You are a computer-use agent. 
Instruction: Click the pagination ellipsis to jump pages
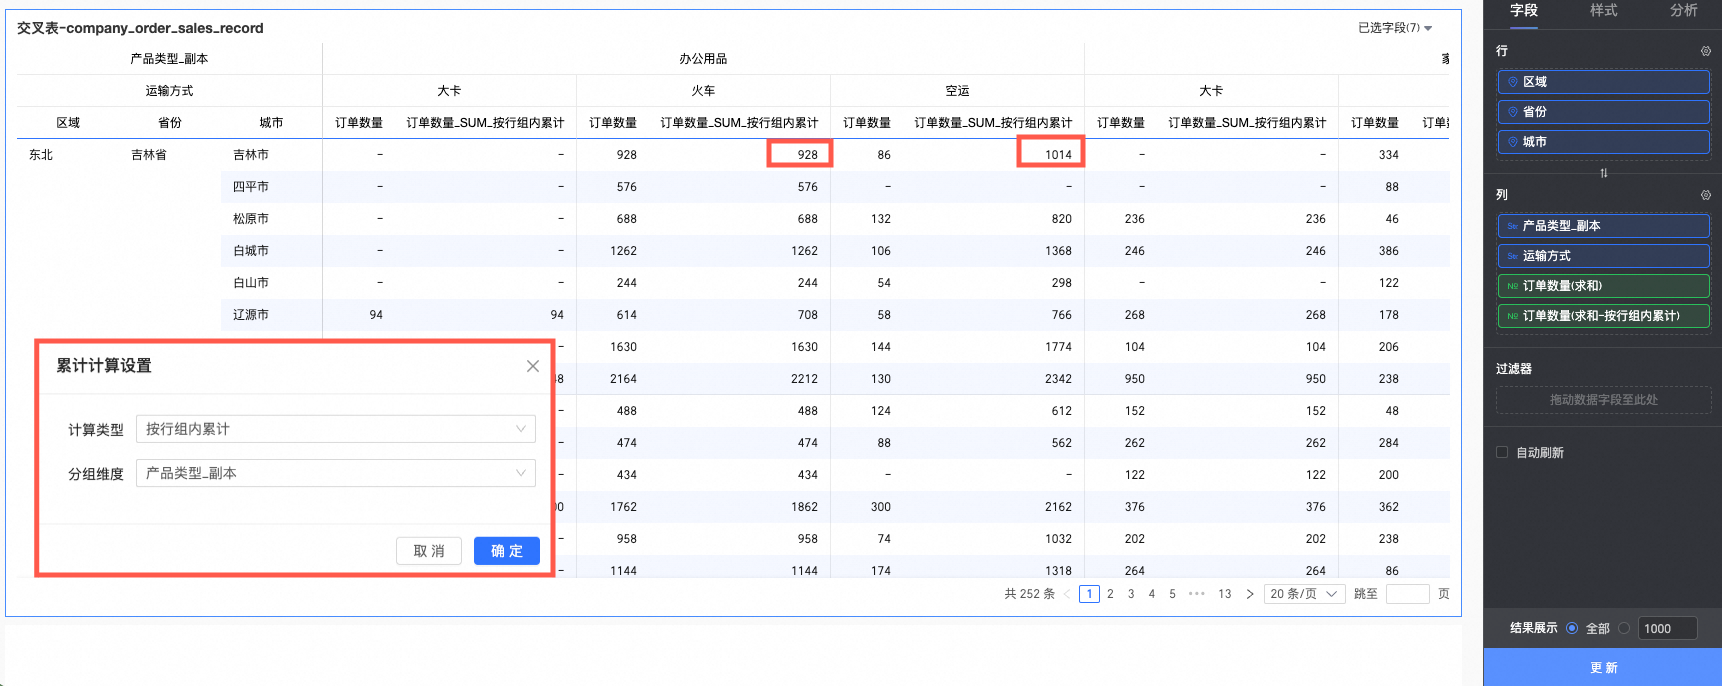pyautogui.click(x=1197, y=594)
